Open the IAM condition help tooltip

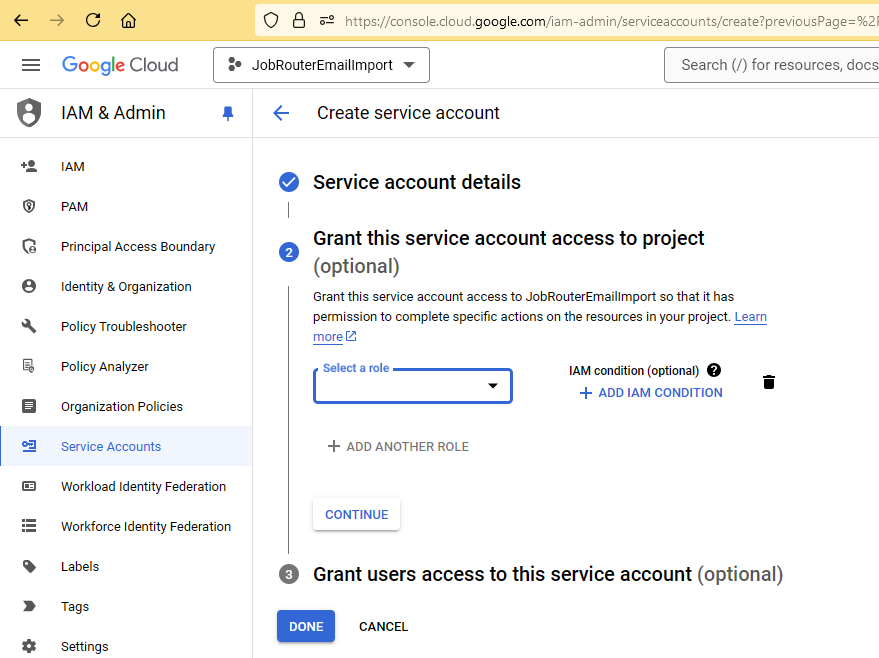(x=714, y=370)
